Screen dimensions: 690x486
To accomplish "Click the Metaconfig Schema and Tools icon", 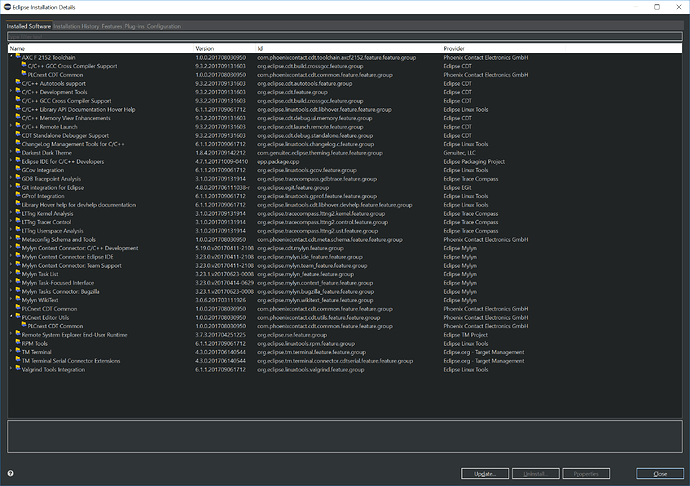I will (x=18, y=239).
